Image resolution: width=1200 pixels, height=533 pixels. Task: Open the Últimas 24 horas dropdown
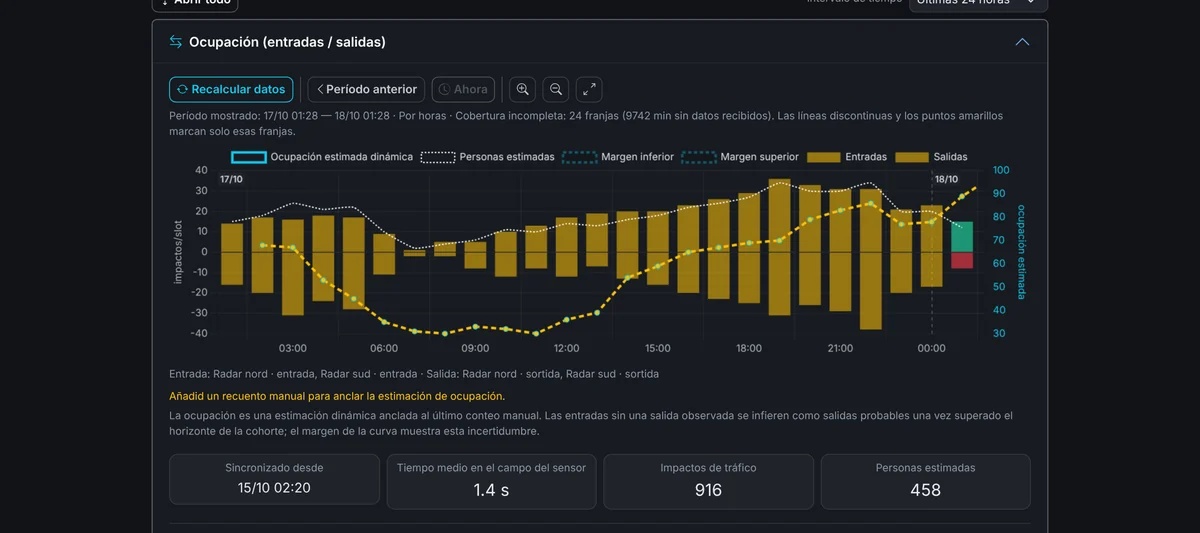(978, 3)
